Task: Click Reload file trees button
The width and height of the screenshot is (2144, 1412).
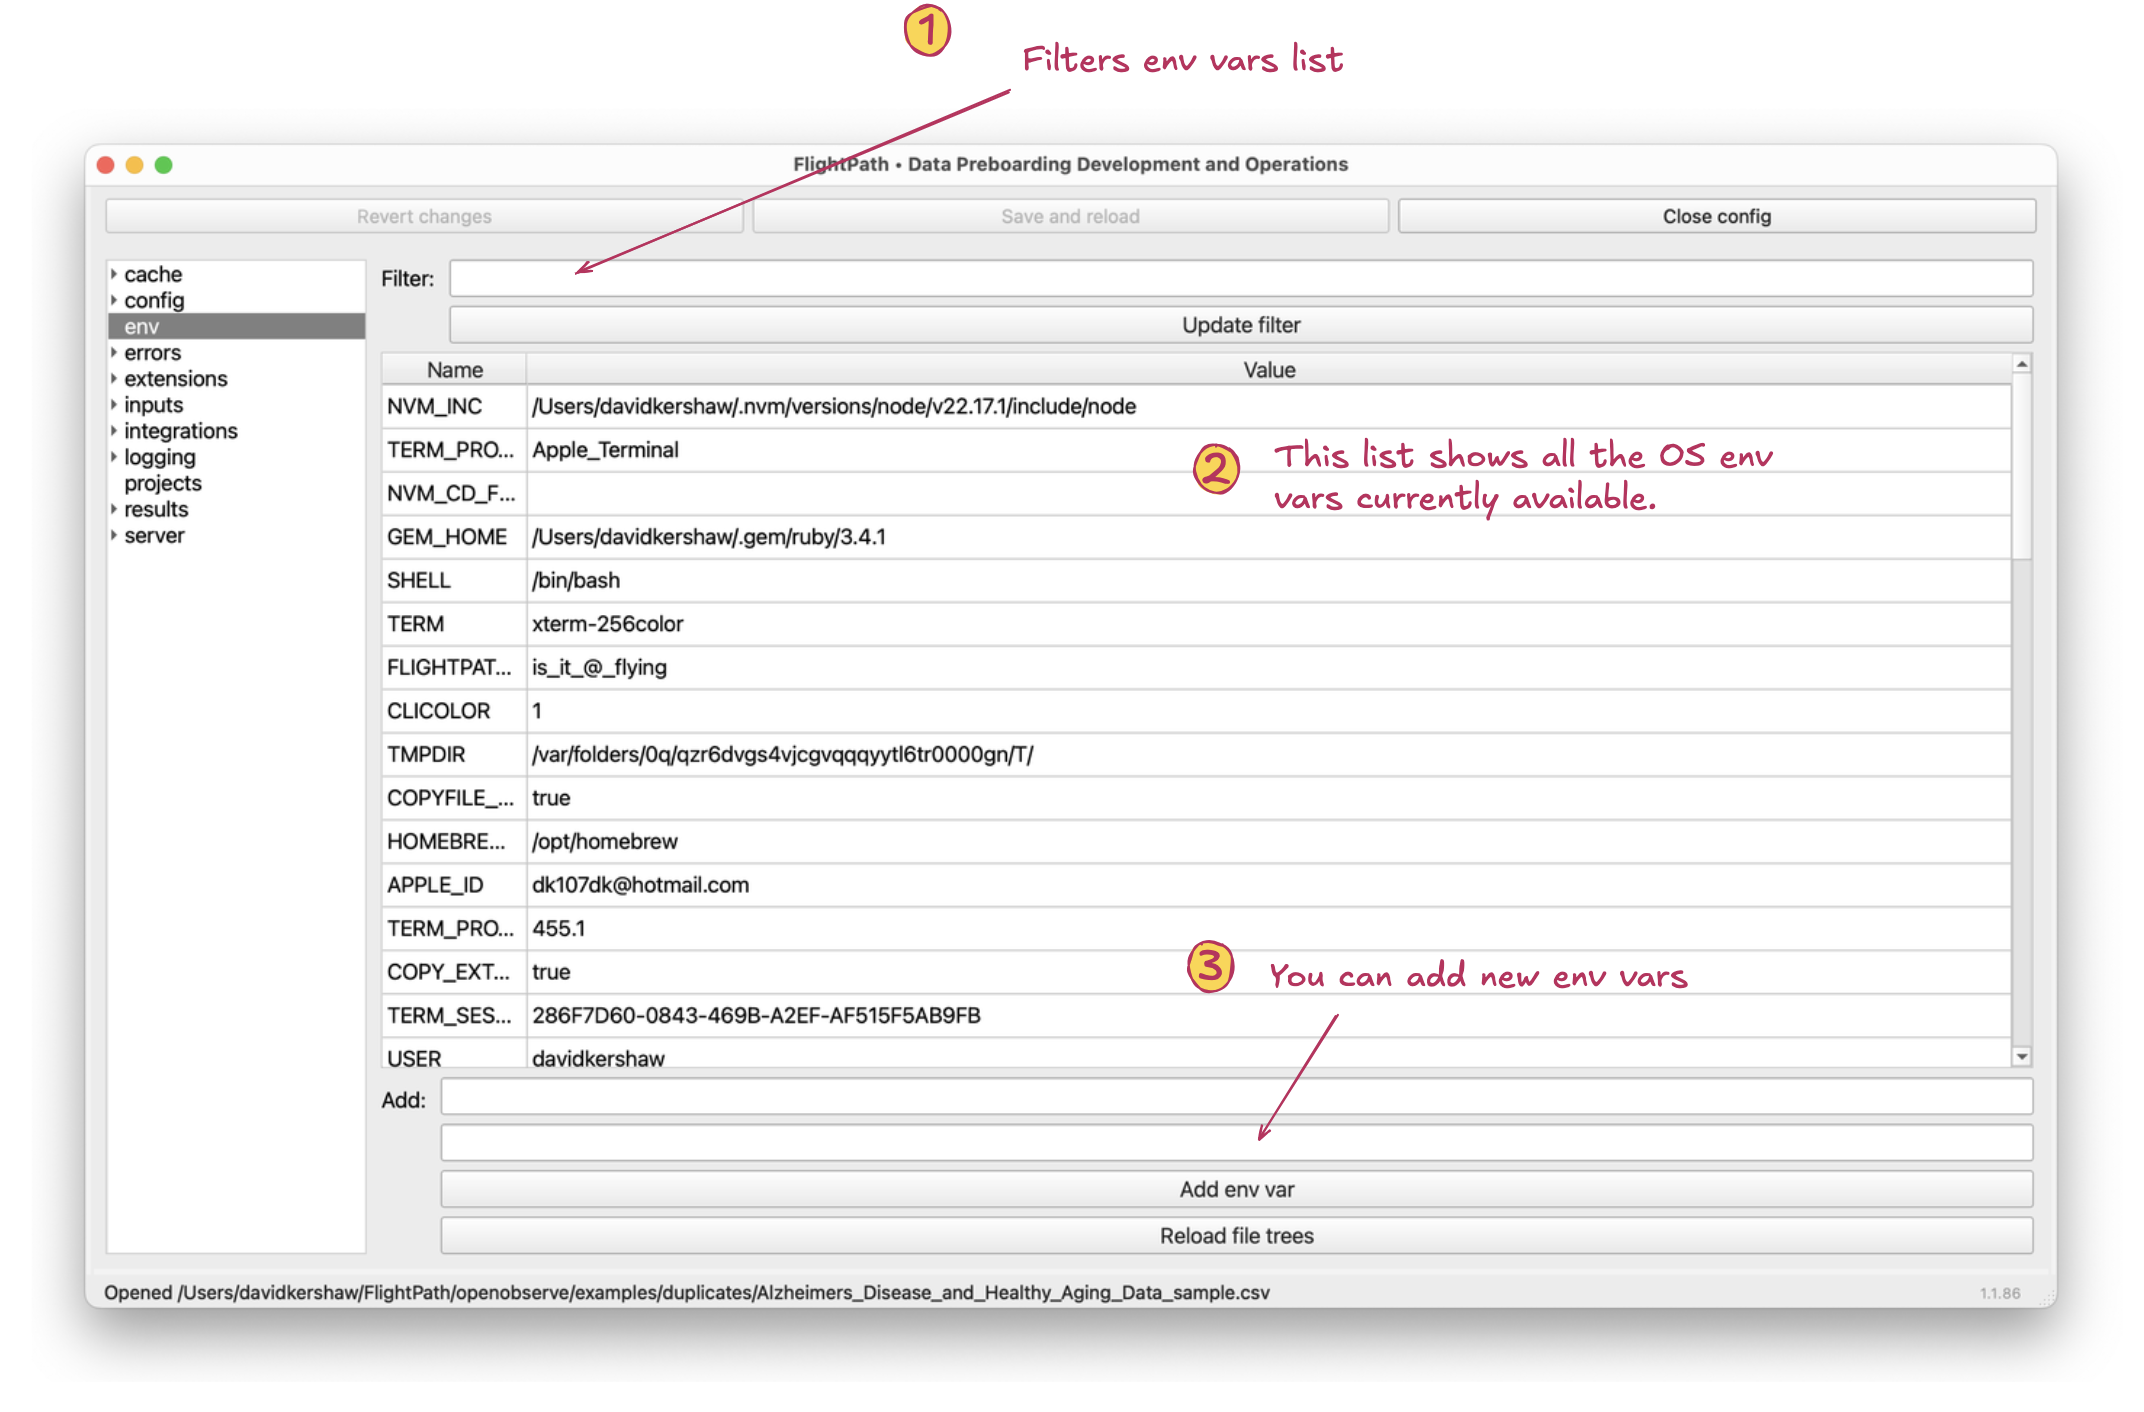Action: [x=1236, y=1236]
